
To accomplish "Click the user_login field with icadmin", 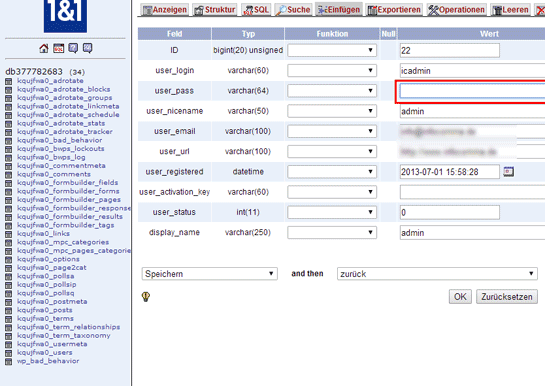I will [x=472, y=71].
